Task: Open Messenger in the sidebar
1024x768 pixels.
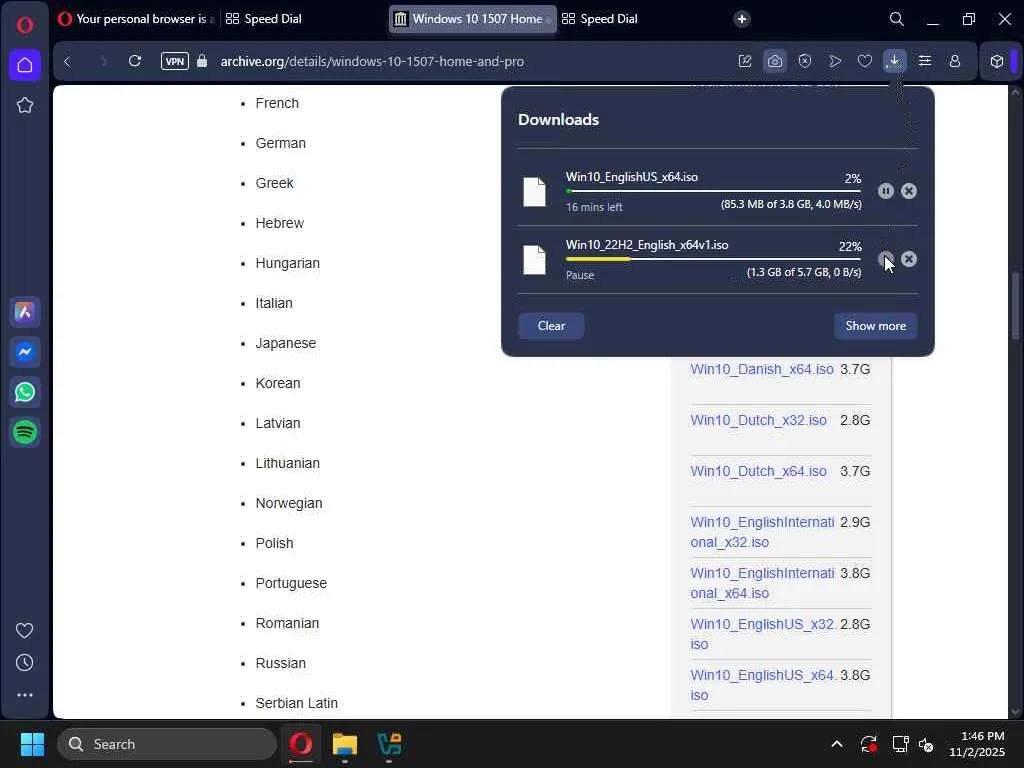Action: (25, 352)
